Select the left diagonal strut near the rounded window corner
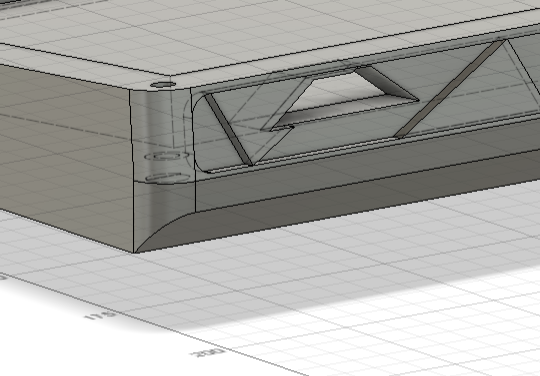The image size is (540, 376). [x=229, y=130]
